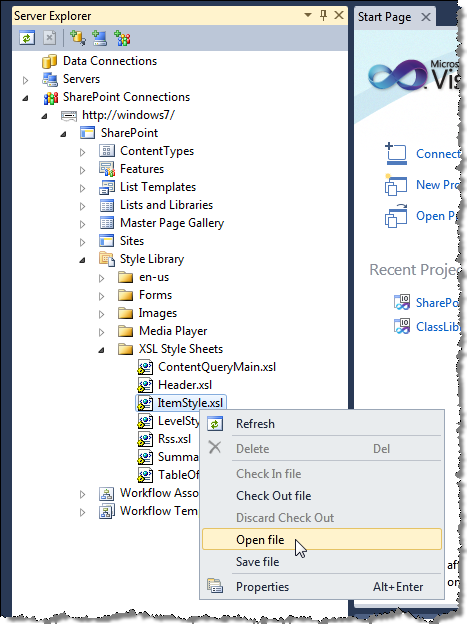
Task: Open the Server Explorer window position dropdown
Action: (308, 15)
